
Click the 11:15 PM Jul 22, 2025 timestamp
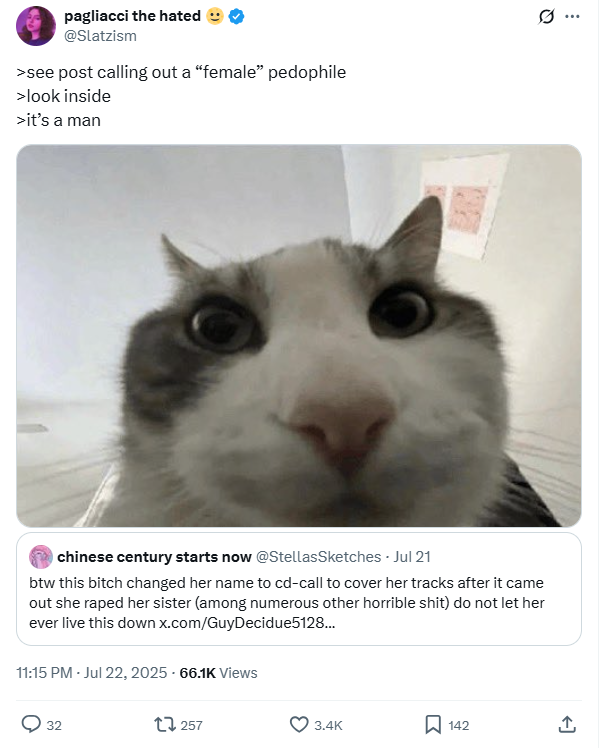(x=92, y=673)
